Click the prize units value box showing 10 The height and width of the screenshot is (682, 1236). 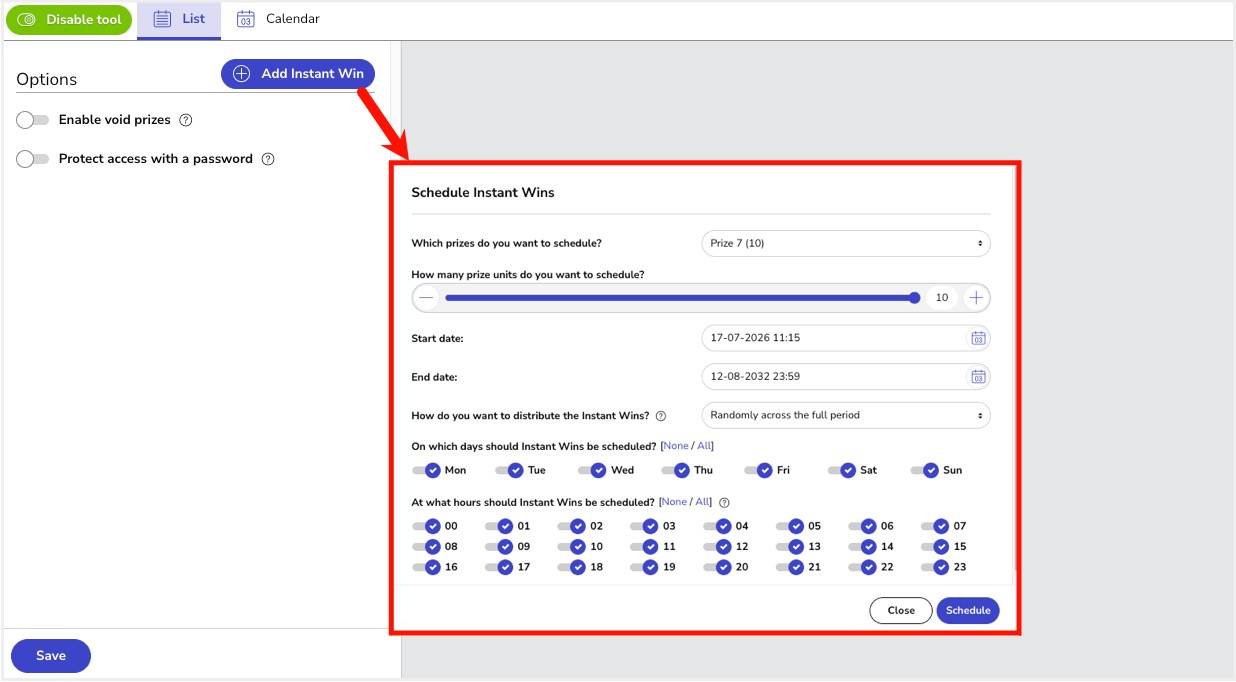pos(942,298)
